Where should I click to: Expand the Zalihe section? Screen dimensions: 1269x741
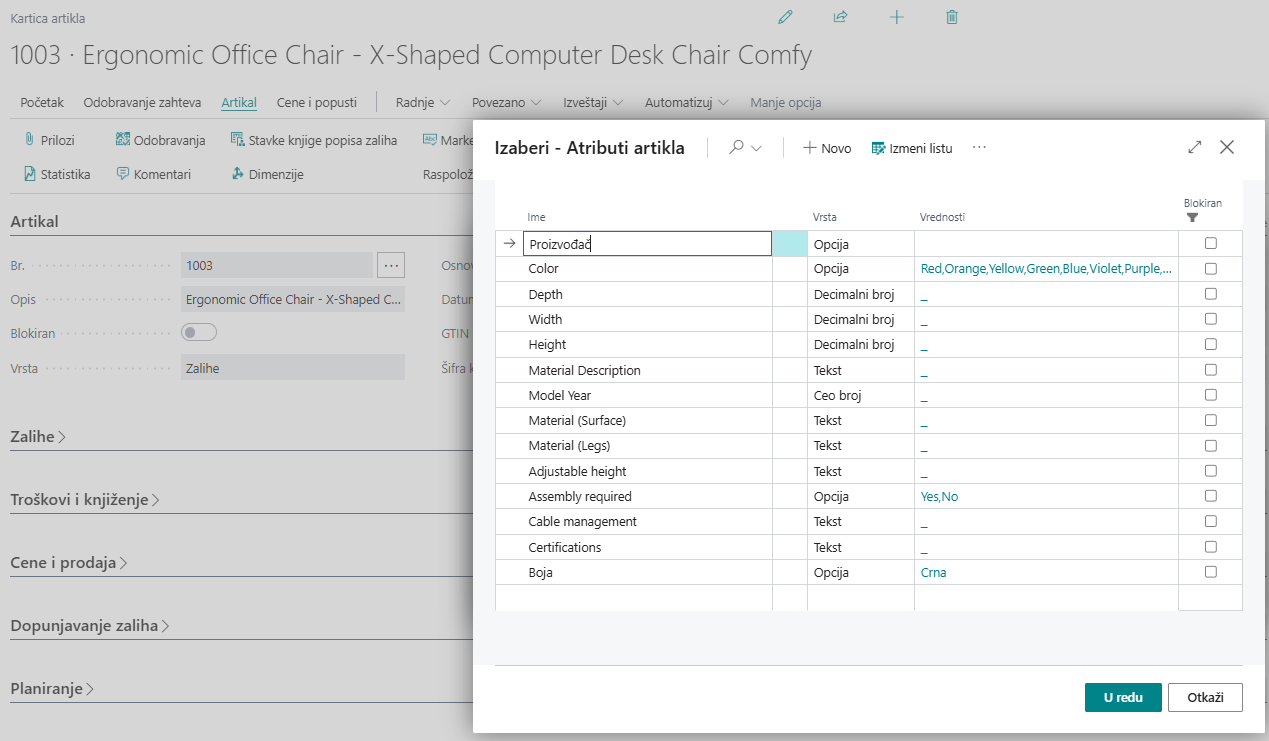coord(39,437)
